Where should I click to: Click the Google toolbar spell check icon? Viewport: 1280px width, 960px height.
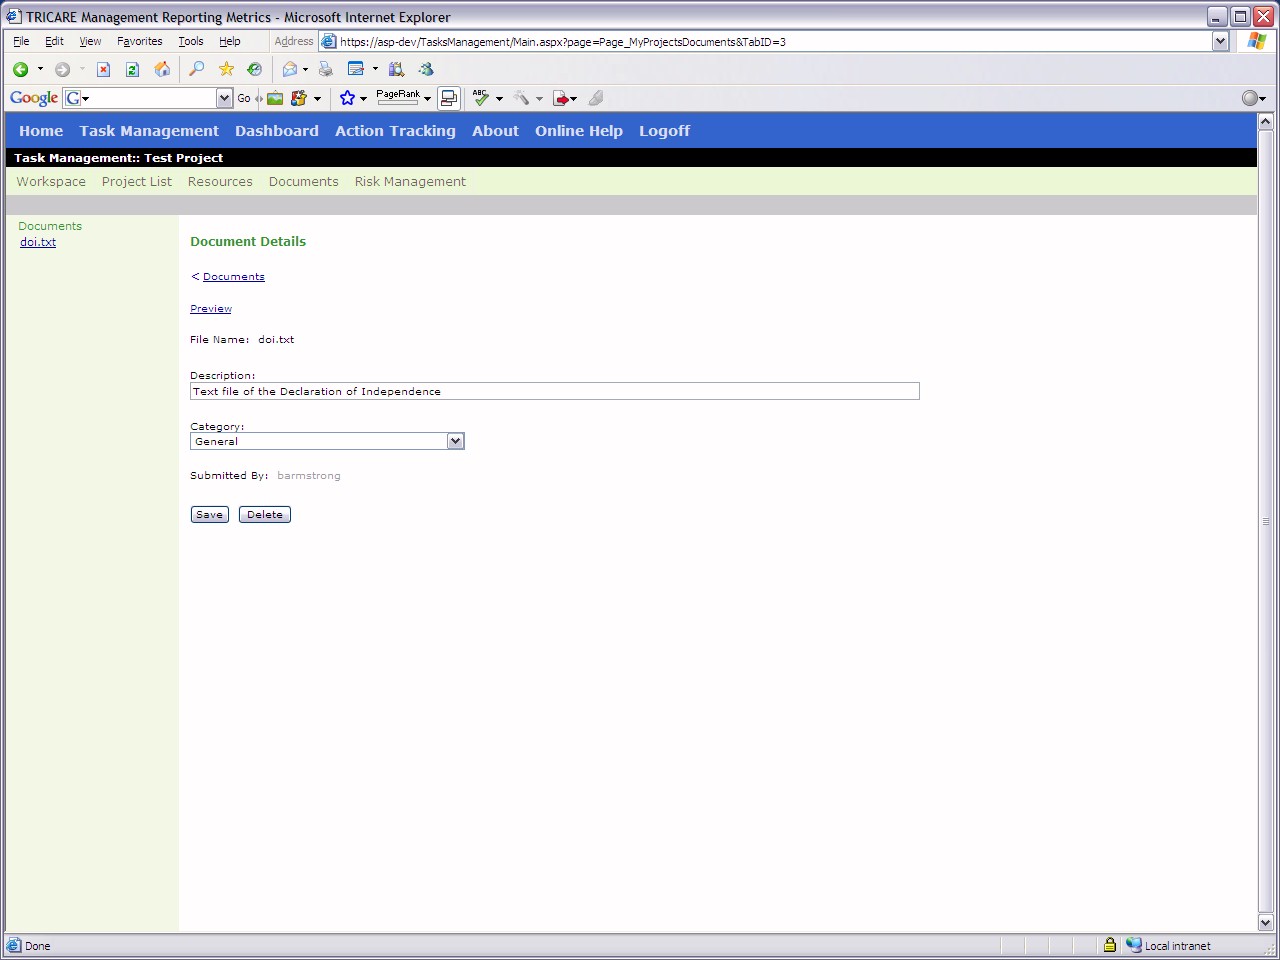(481, 98)
